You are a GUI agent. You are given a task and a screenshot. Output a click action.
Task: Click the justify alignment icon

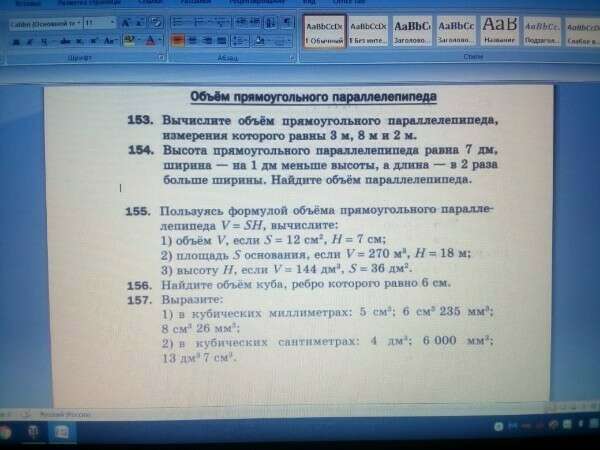pyautogui.click(x=222, y=40)
